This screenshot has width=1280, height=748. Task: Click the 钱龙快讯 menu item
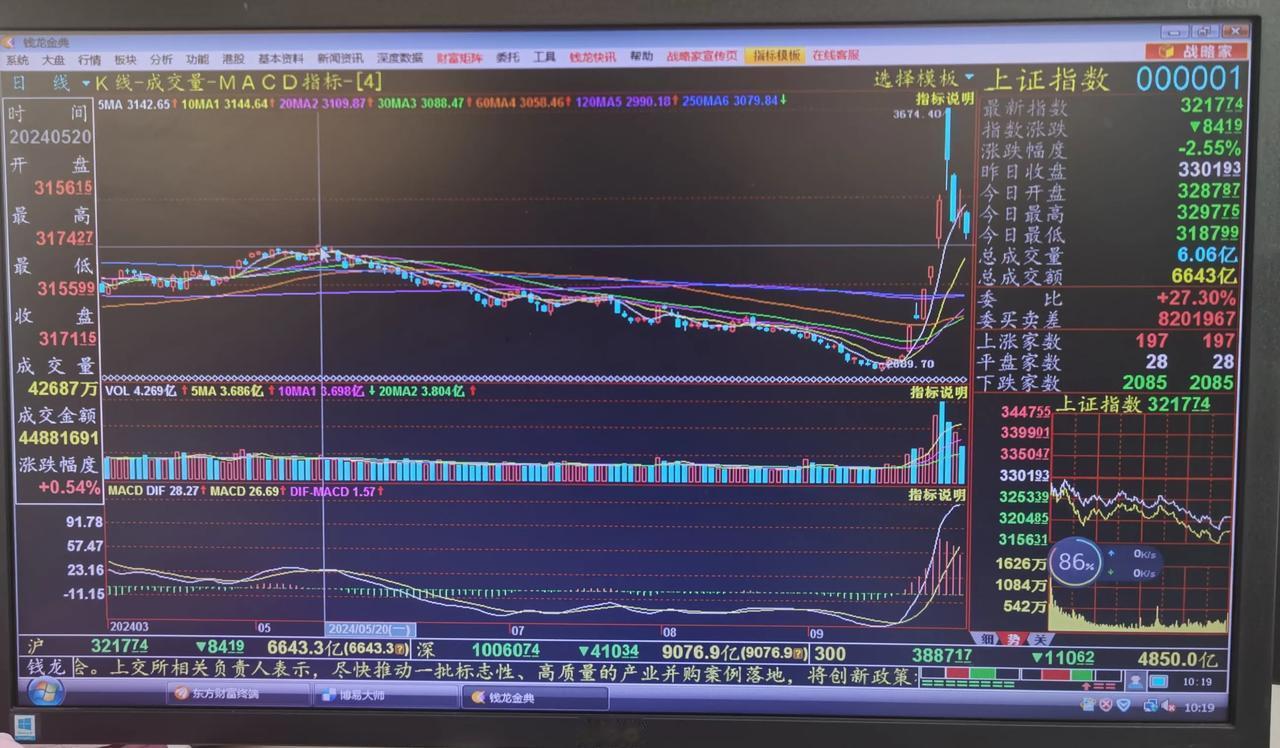pyautogui.click(x=593, y=57)
